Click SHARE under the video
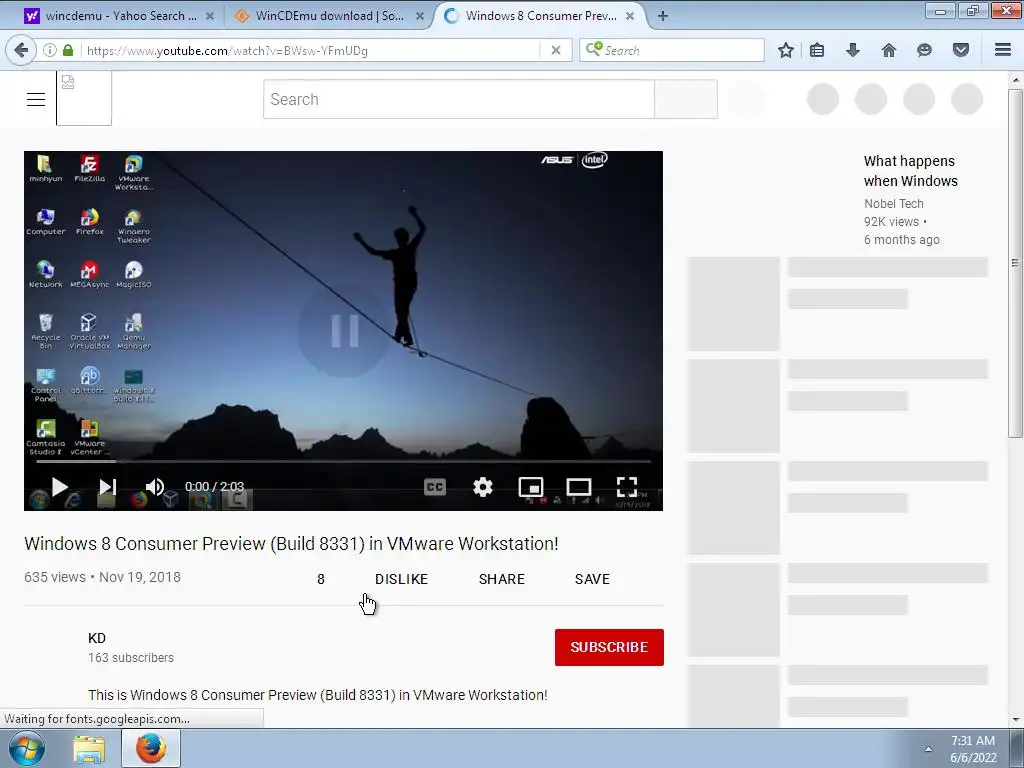The height and width of the screenshot is (768, 1024). (x=502, y=579)
